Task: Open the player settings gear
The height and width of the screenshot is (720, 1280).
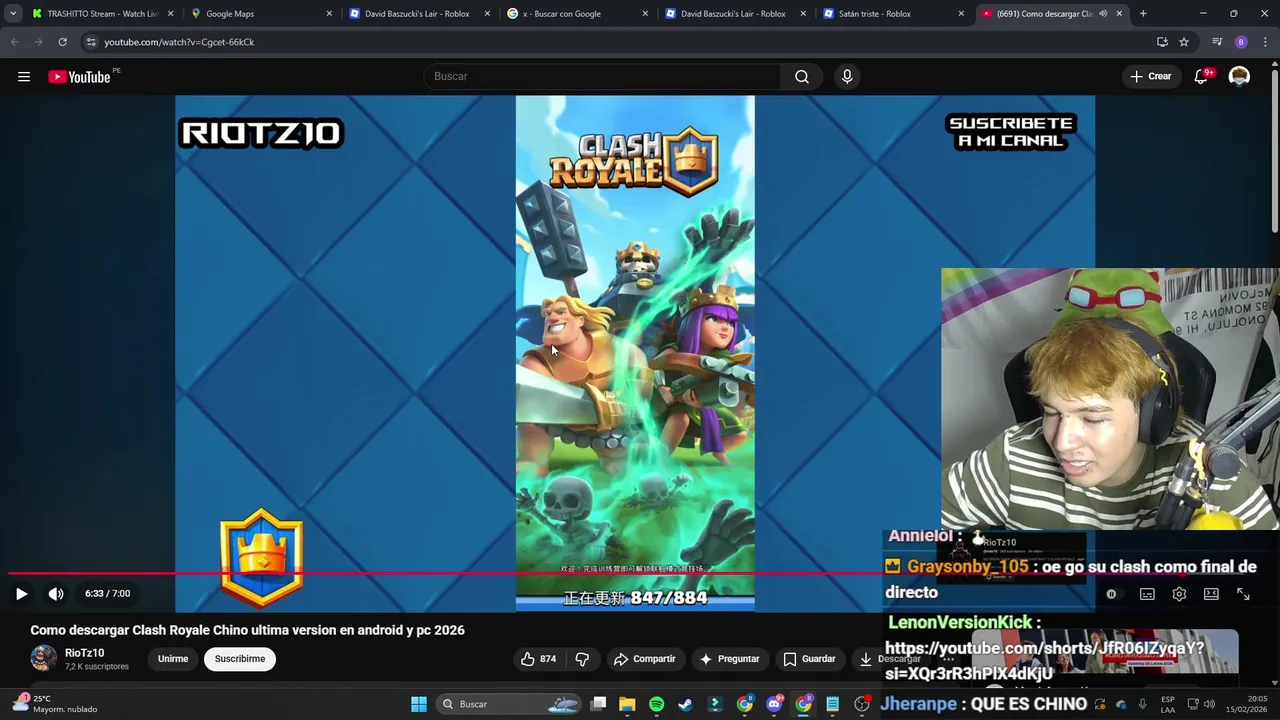Action: (x=1179, y=594)
